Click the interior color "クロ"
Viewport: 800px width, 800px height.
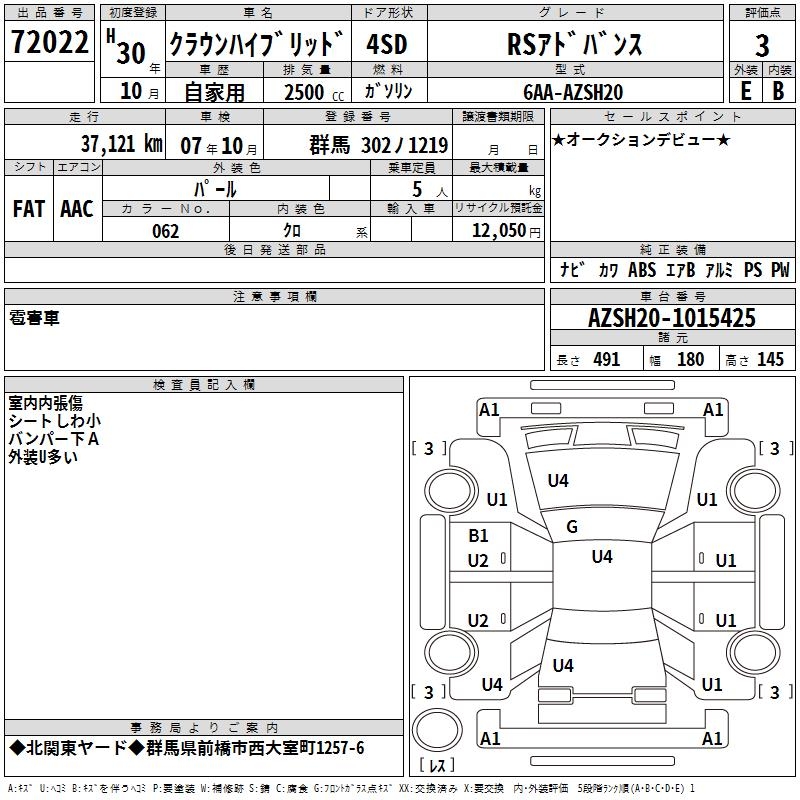click(x=292, y=231)
